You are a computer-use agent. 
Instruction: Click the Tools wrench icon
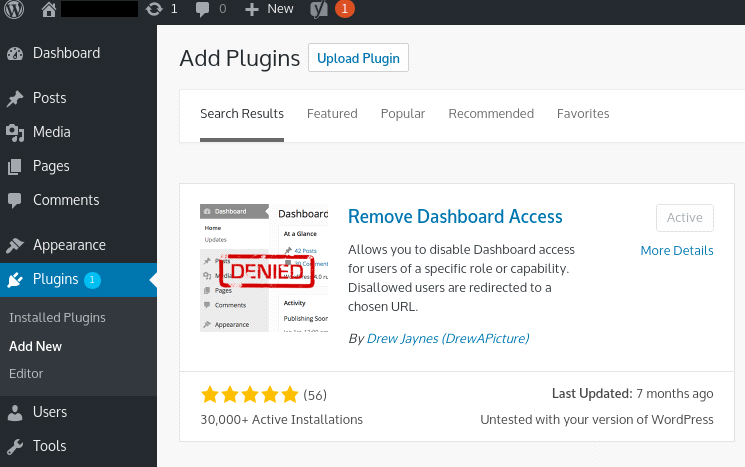[x=15, y=447]
